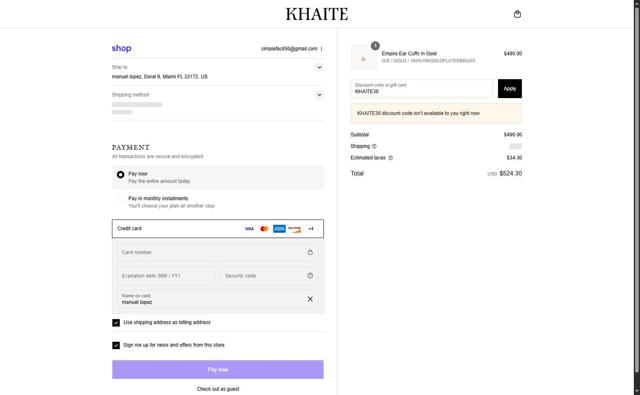Uncheck Sign me up for news and offers
This screenshot has height=395, width=640.
tap(116, 346)
